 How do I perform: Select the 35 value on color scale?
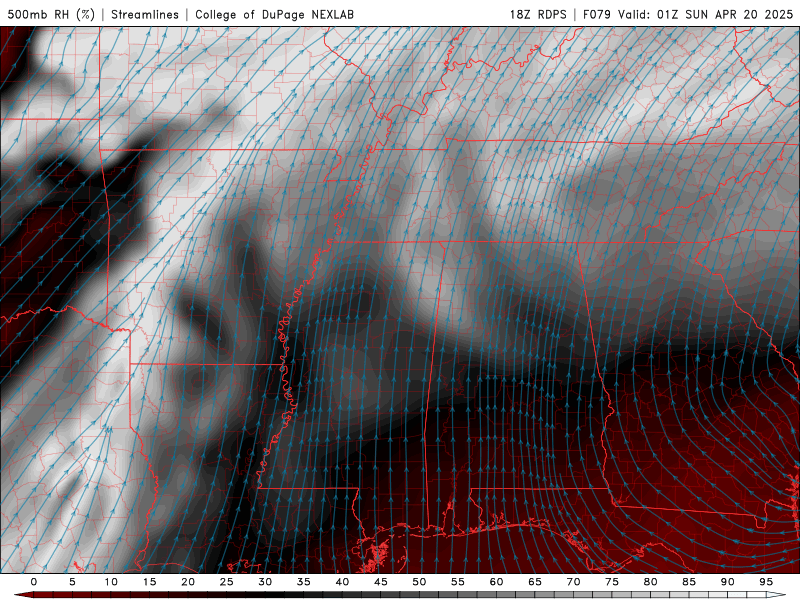[x=304, y=582]
